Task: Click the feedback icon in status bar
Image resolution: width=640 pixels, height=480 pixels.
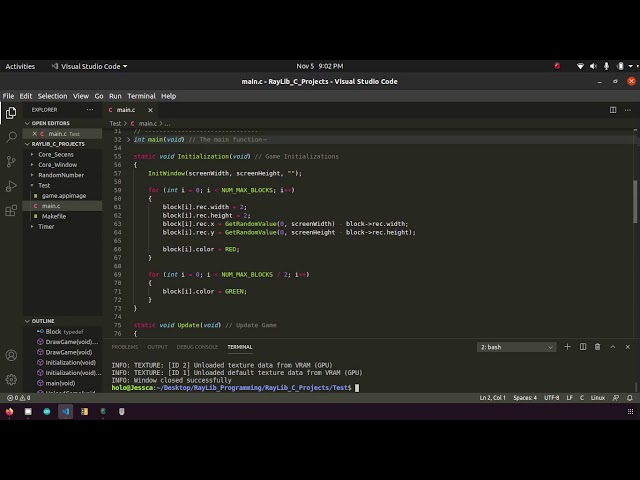Action: tap(616, 398)
